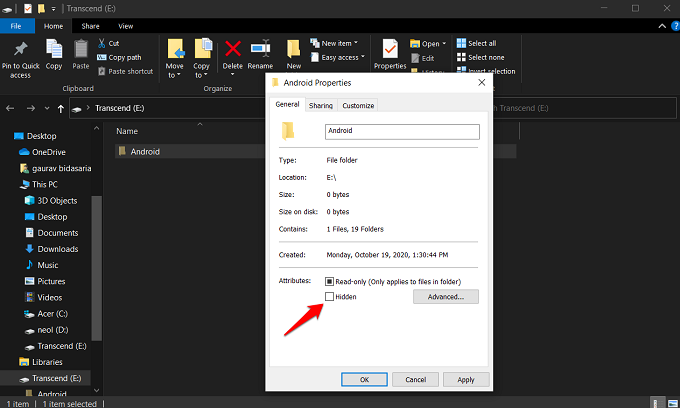Expand the New item dropdown
Viewport: 680px width, 408px height.
pyautogui.click(x=356, y=43)
